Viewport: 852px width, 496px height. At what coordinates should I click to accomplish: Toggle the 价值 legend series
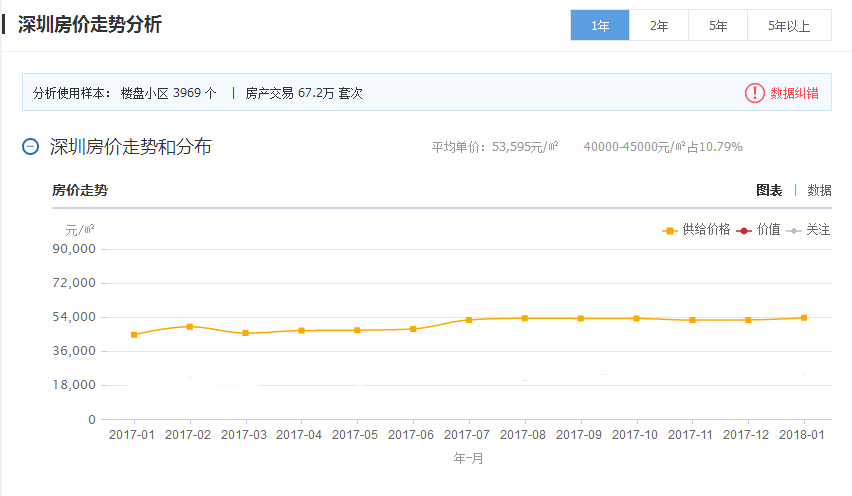coord(758,230)
